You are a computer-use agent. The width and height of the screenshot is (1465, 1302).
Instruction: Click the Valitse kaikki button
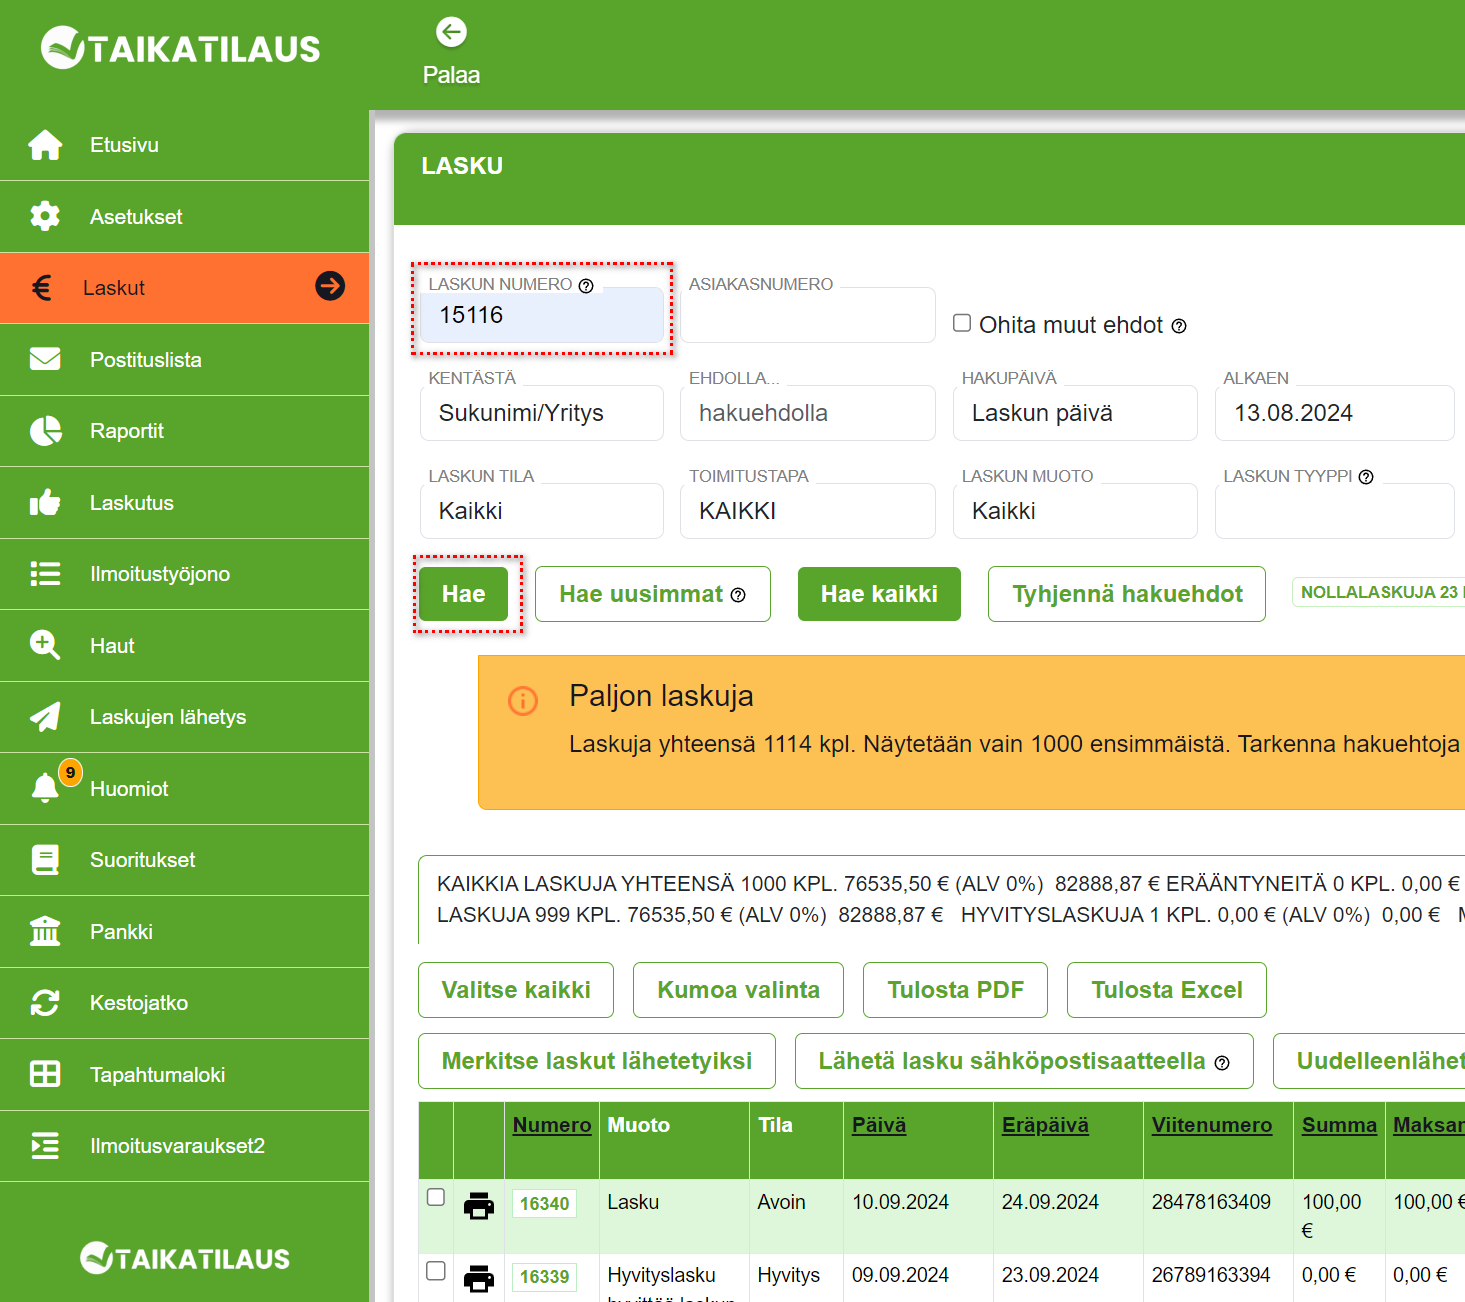click(516, 990)
